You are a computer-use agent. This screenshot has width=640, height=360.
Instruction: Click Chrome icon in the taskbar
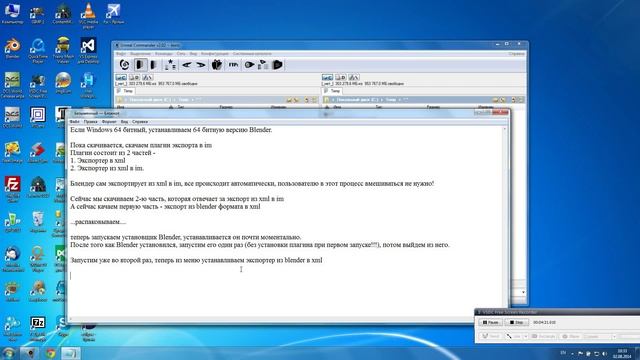(x=51, y=353)
